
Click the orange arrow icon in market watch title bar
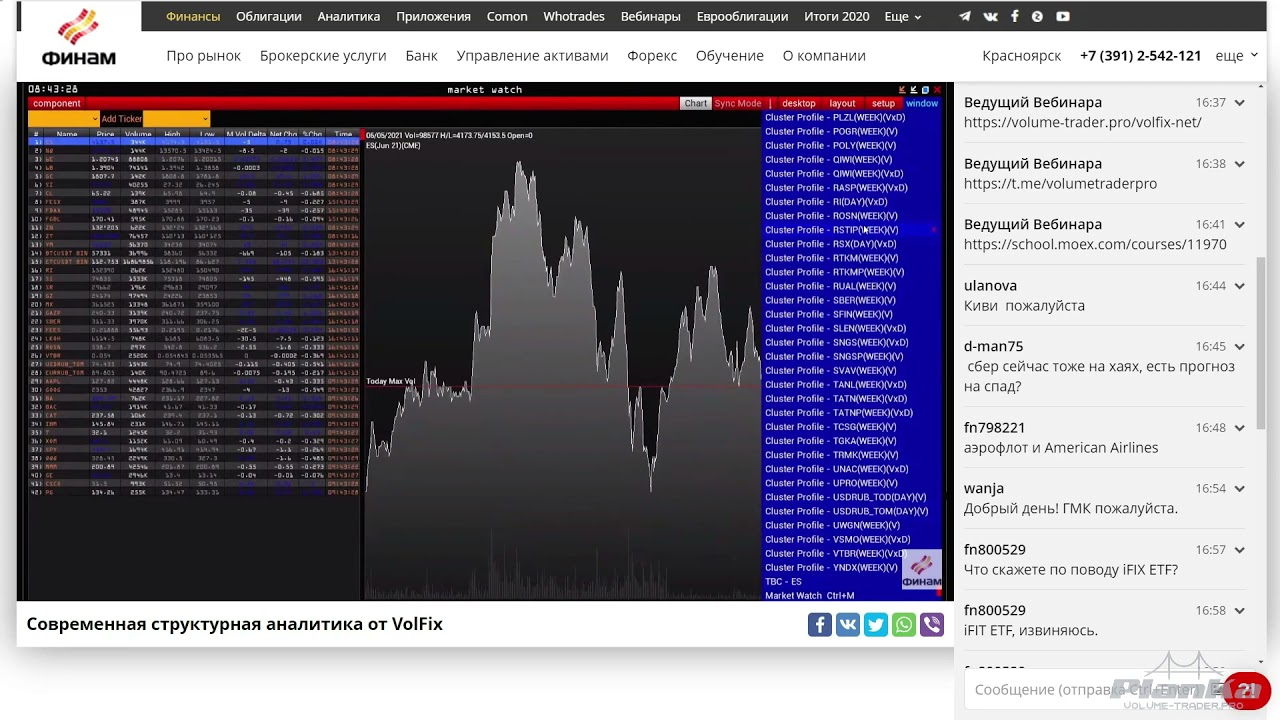(x=902, y=90)
